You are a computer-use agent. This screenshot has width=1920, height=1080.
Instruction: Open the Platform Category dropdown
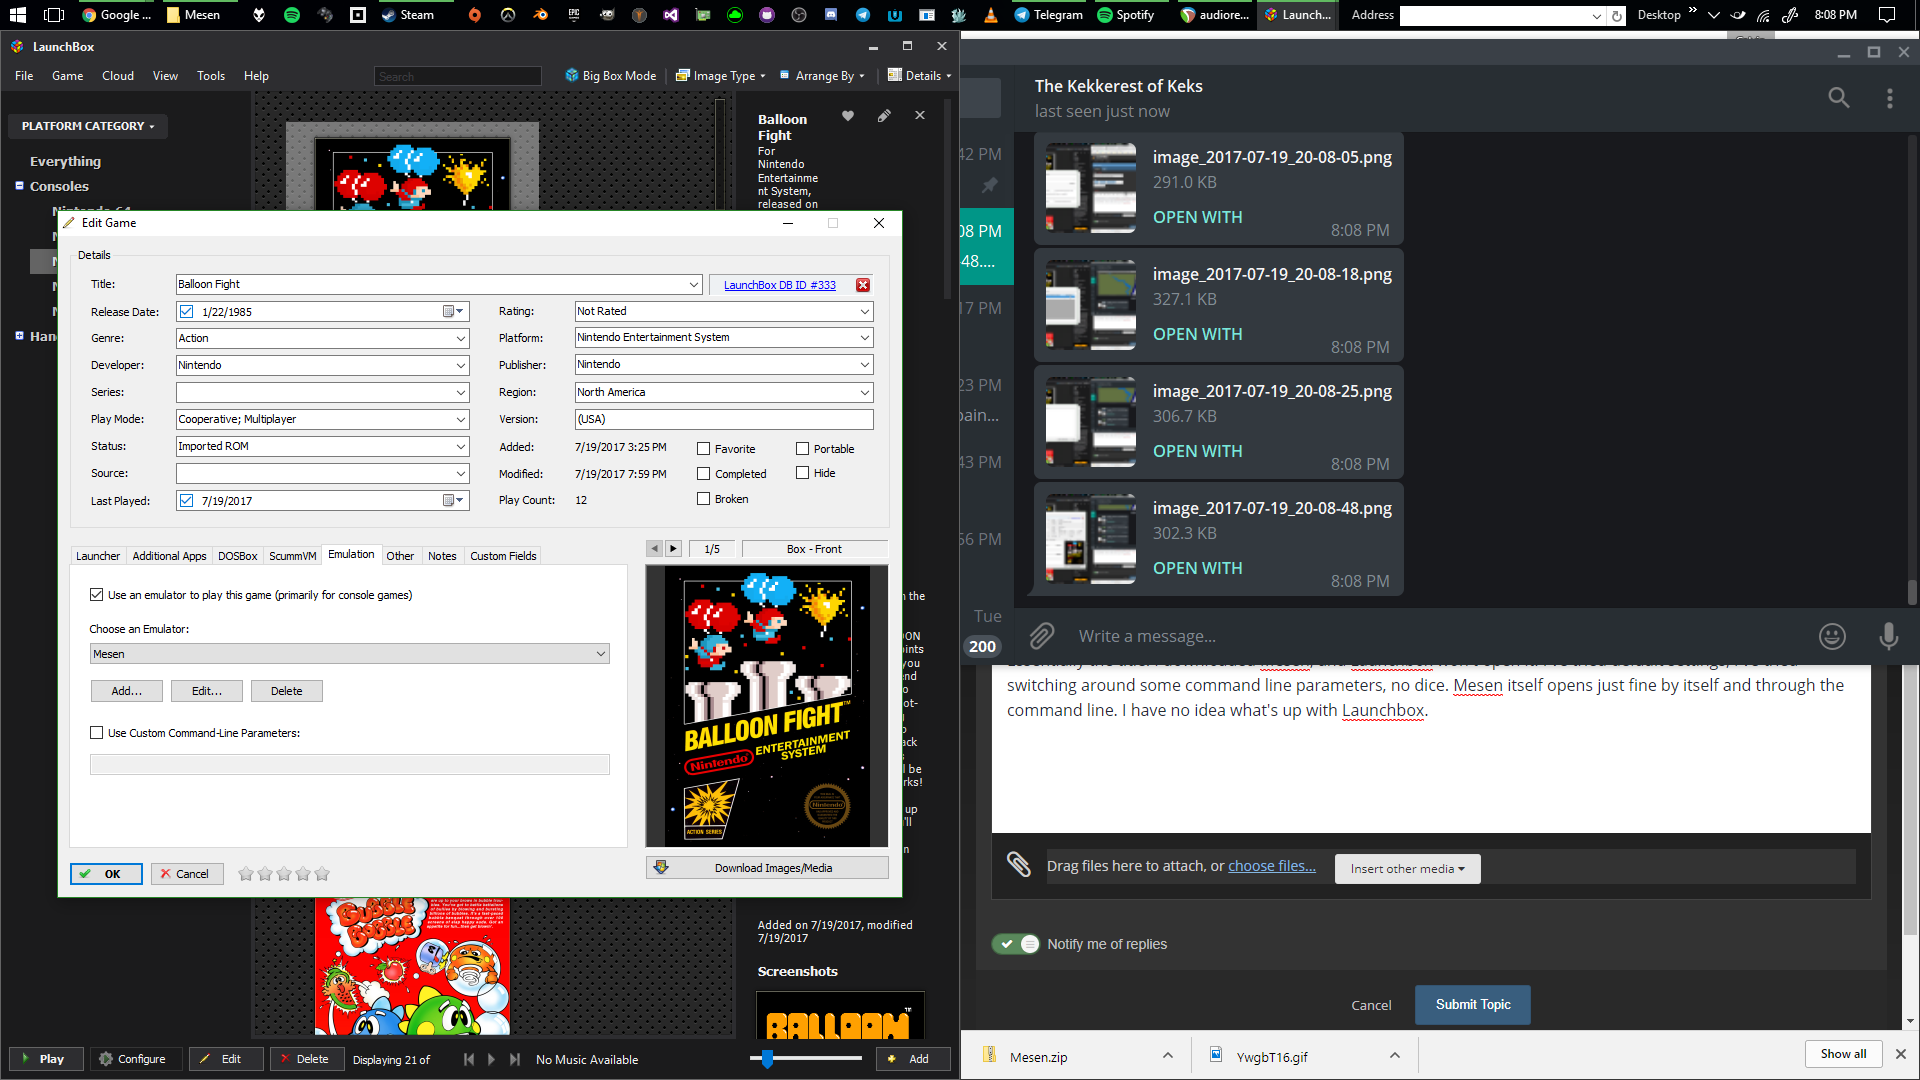(88, 126)
